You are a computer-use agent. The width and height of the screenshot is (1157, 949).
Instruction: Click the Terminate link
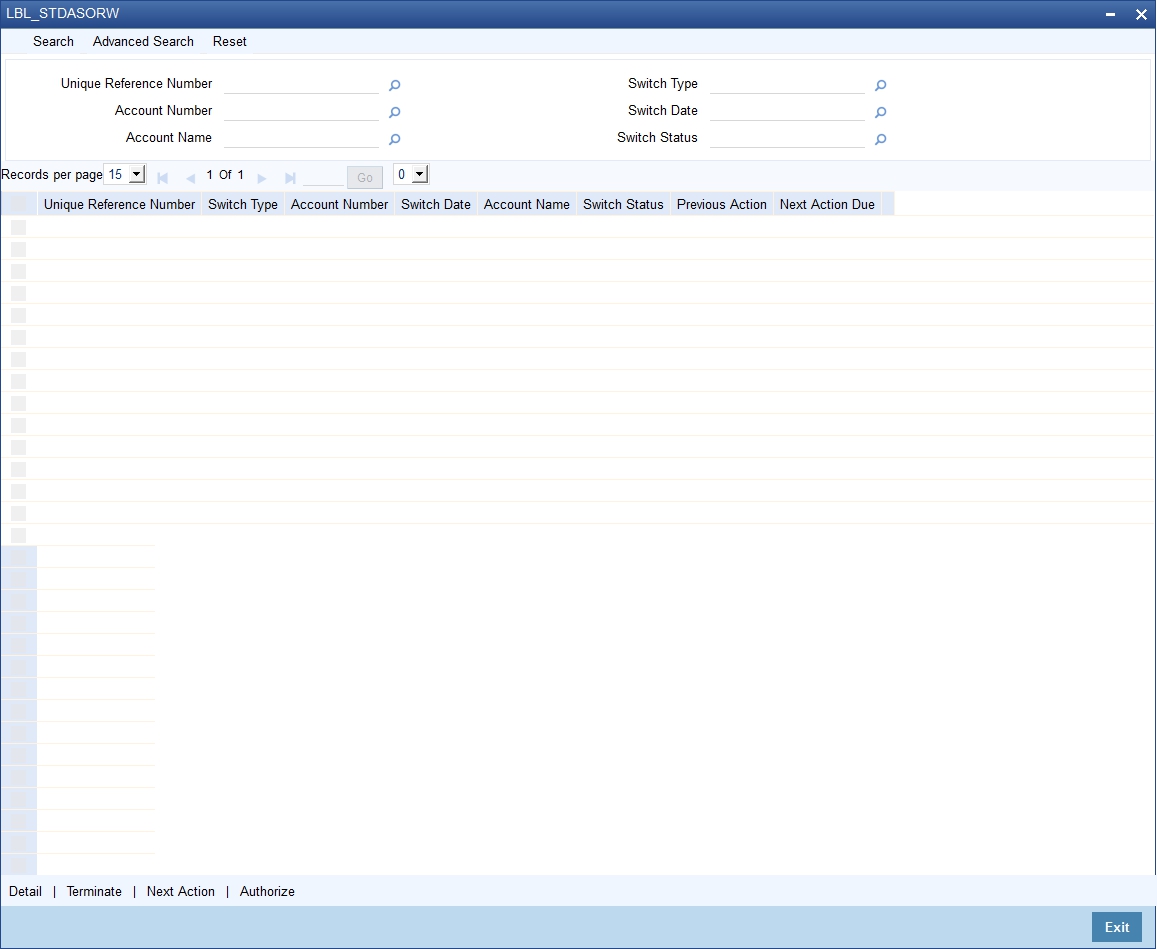[x=94, y=891]
